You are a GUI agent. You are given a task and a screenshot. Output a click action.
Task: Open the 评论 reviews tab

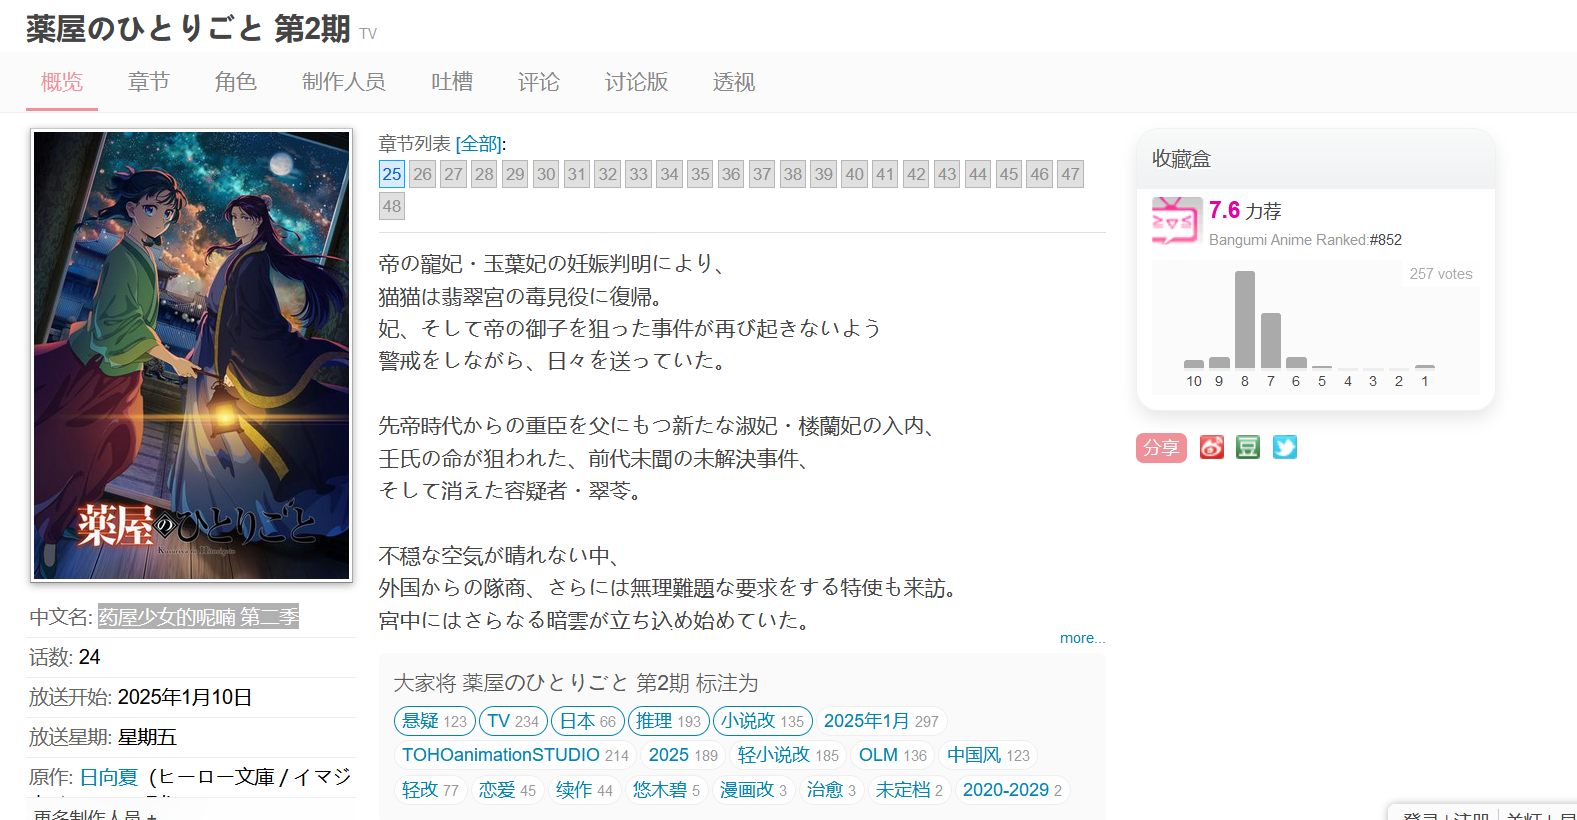[539, 82]
